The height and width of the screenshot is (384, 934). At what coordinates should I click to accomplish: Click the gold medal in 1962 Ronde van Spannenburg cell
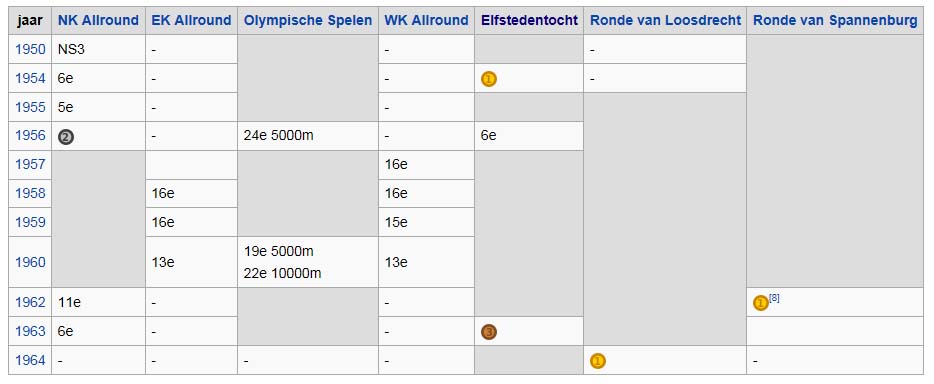(760, 304)
